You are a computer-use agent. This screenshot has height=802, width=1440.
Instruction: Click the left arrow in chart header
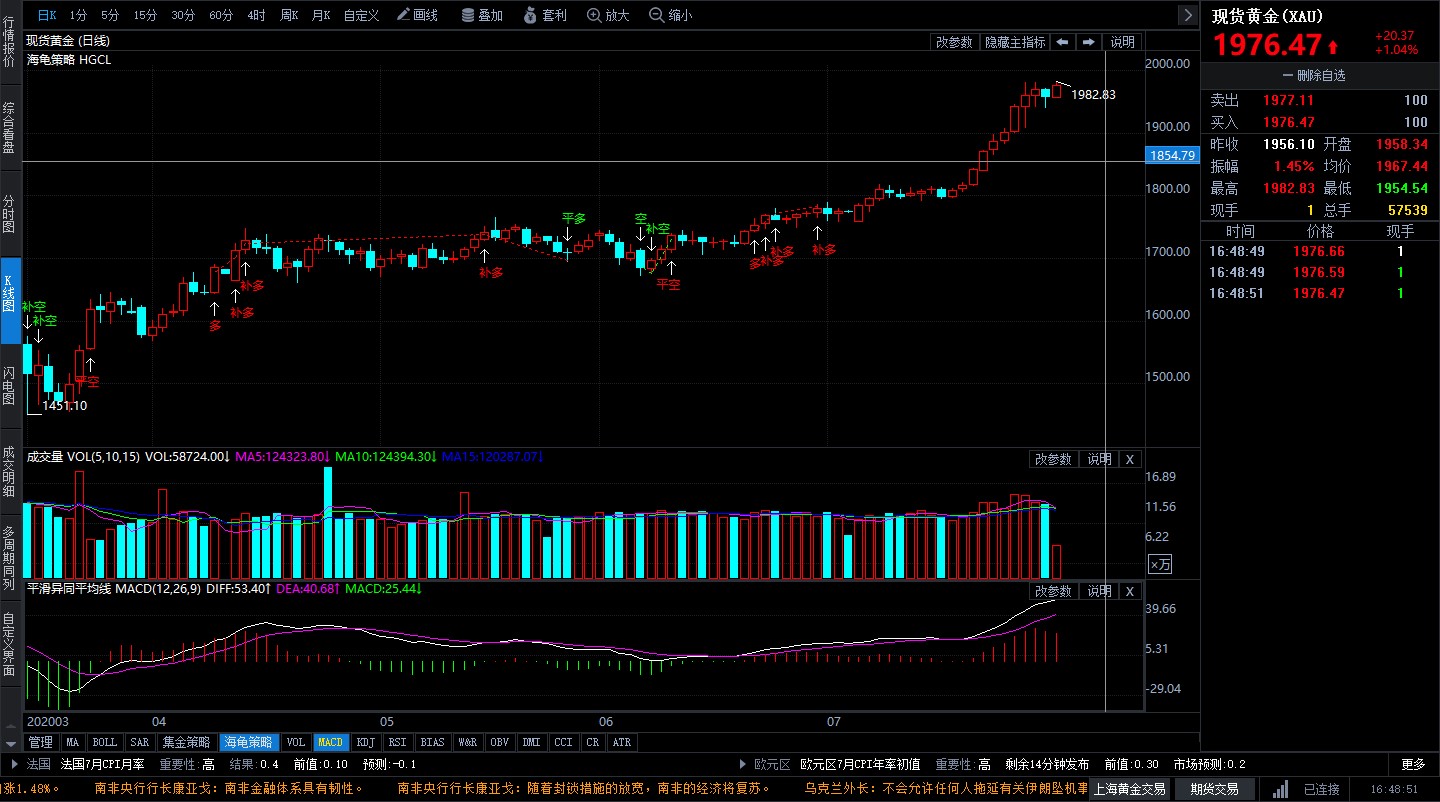click(x=1062, y=42)
